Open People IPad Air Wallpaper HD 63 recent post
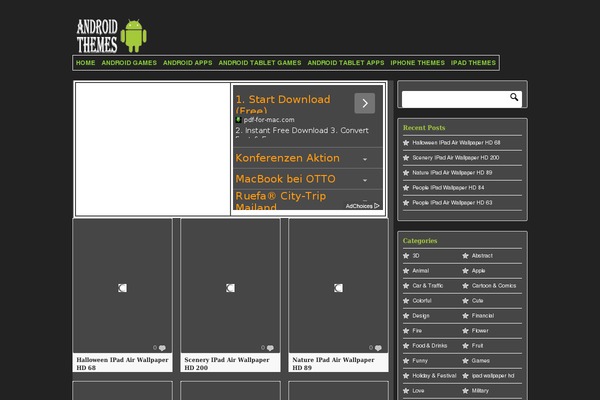Image resolution: width=600 pixels, height=400 pixels. pos(452,202)
